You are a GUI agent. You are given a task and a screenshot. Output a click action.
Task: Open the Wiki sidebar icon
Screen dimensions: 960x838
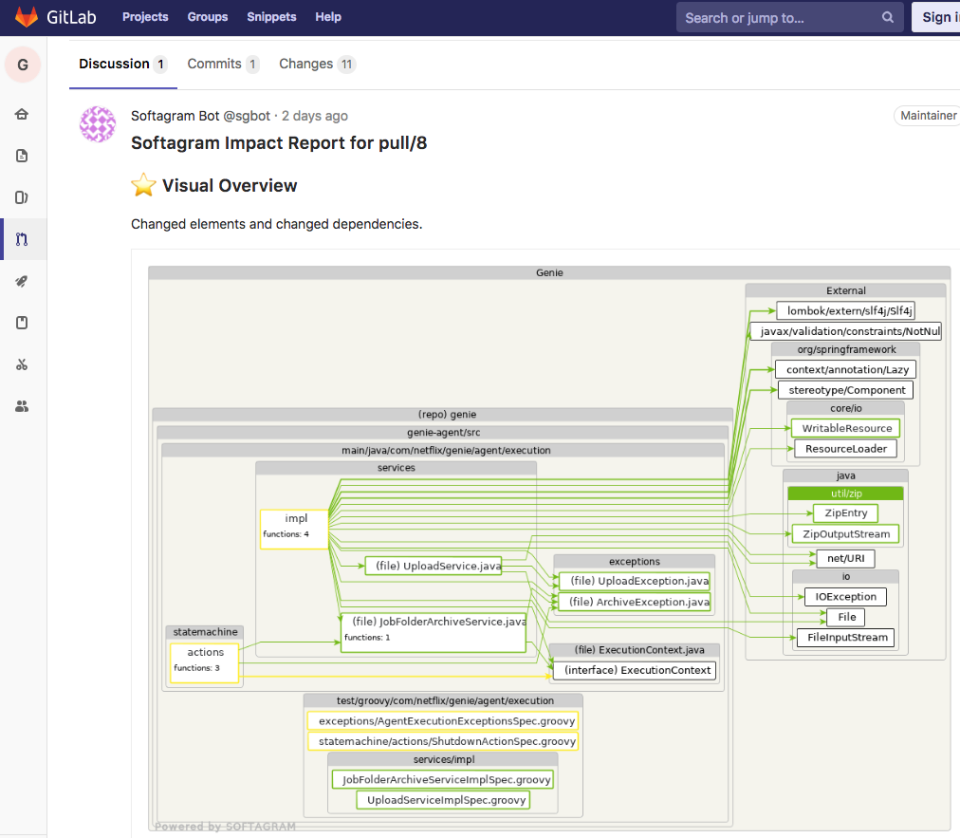22,322
